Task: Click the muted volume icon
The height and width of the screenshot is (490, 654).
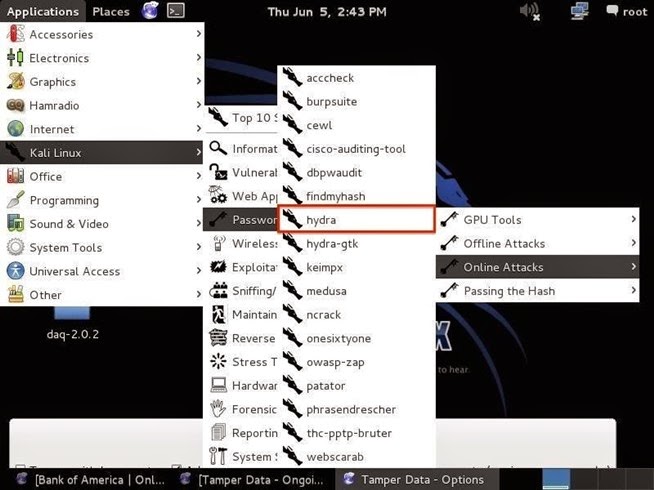Action: point(530,11)
